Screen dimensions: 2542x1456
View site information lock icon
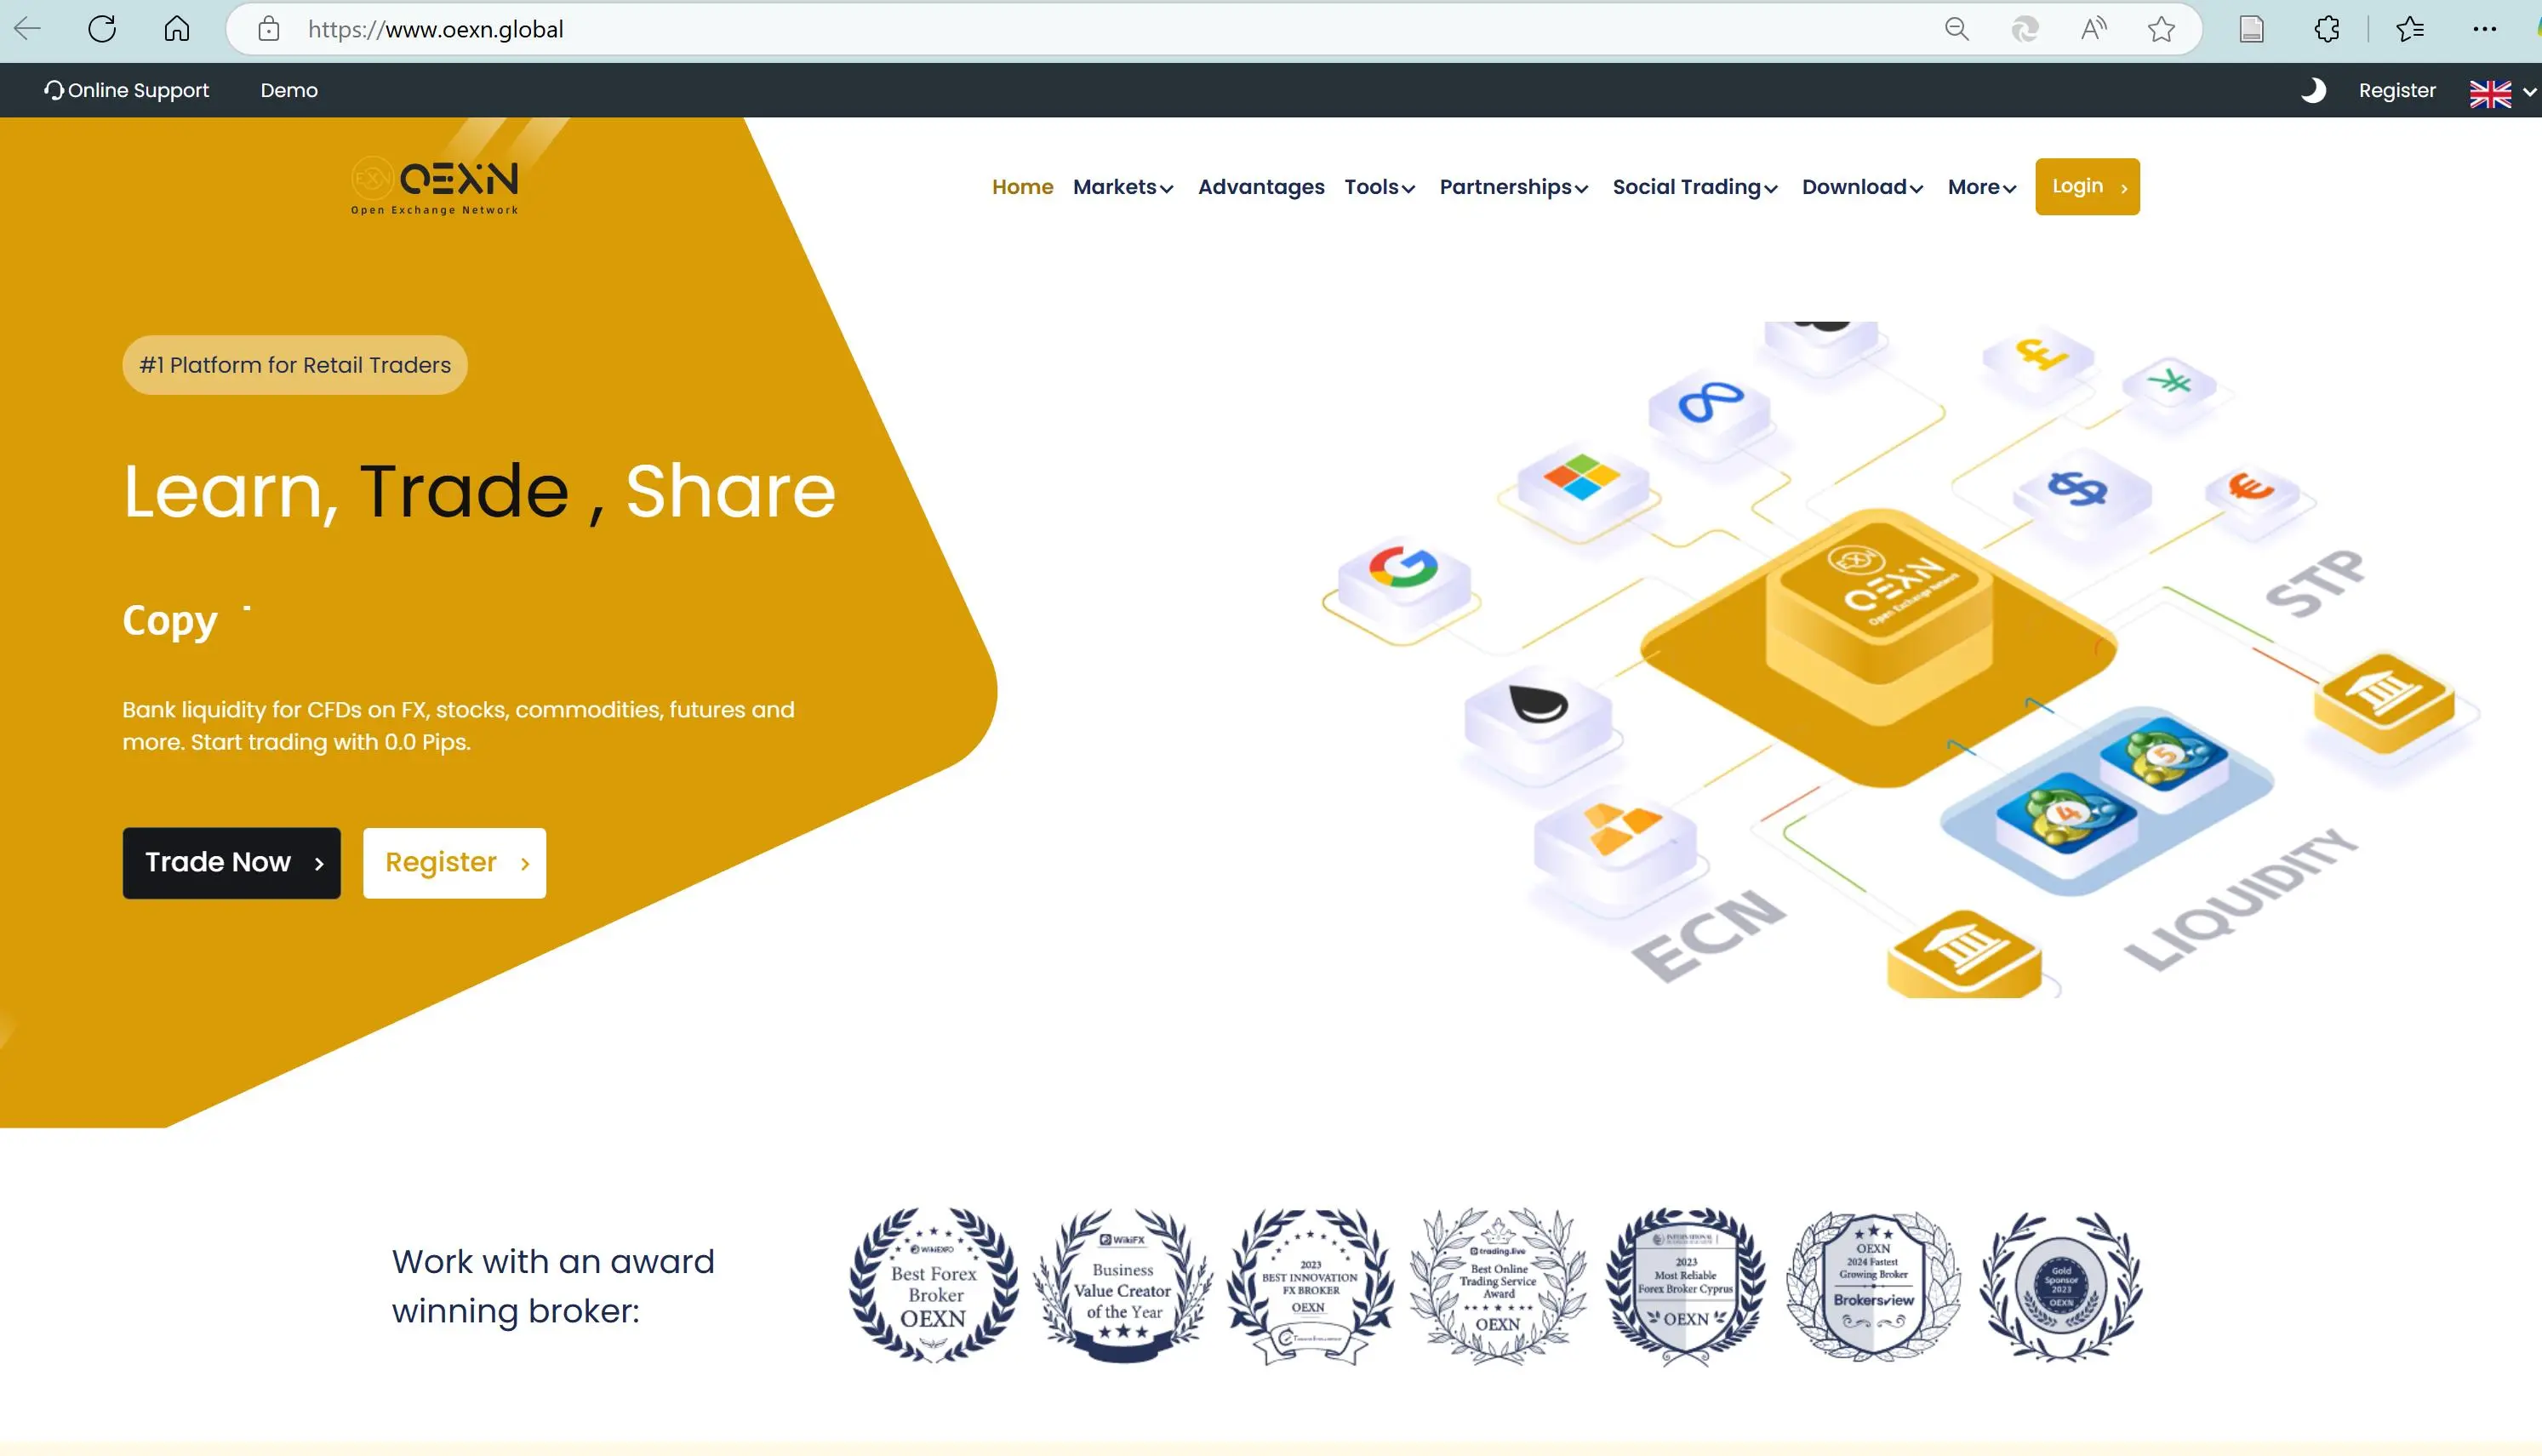269,29
